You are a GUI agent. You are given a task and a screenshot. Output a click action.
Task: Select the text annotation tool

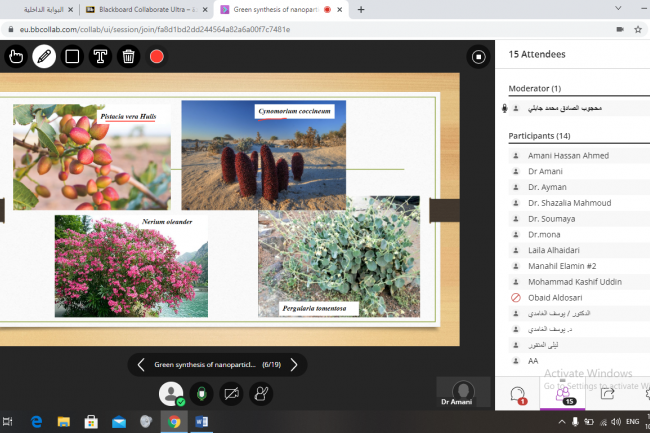[100, 56]
